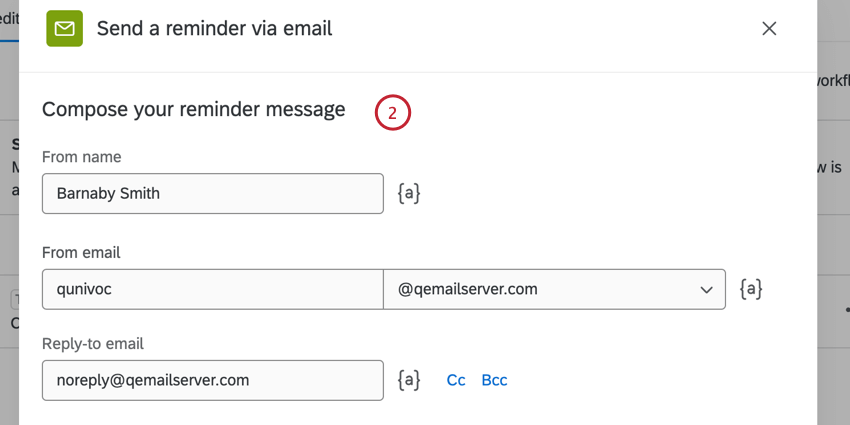Expand the domain list chevron arrow
Image resolution: width=850 pixels, height=425 pixels.
[706, 289]
